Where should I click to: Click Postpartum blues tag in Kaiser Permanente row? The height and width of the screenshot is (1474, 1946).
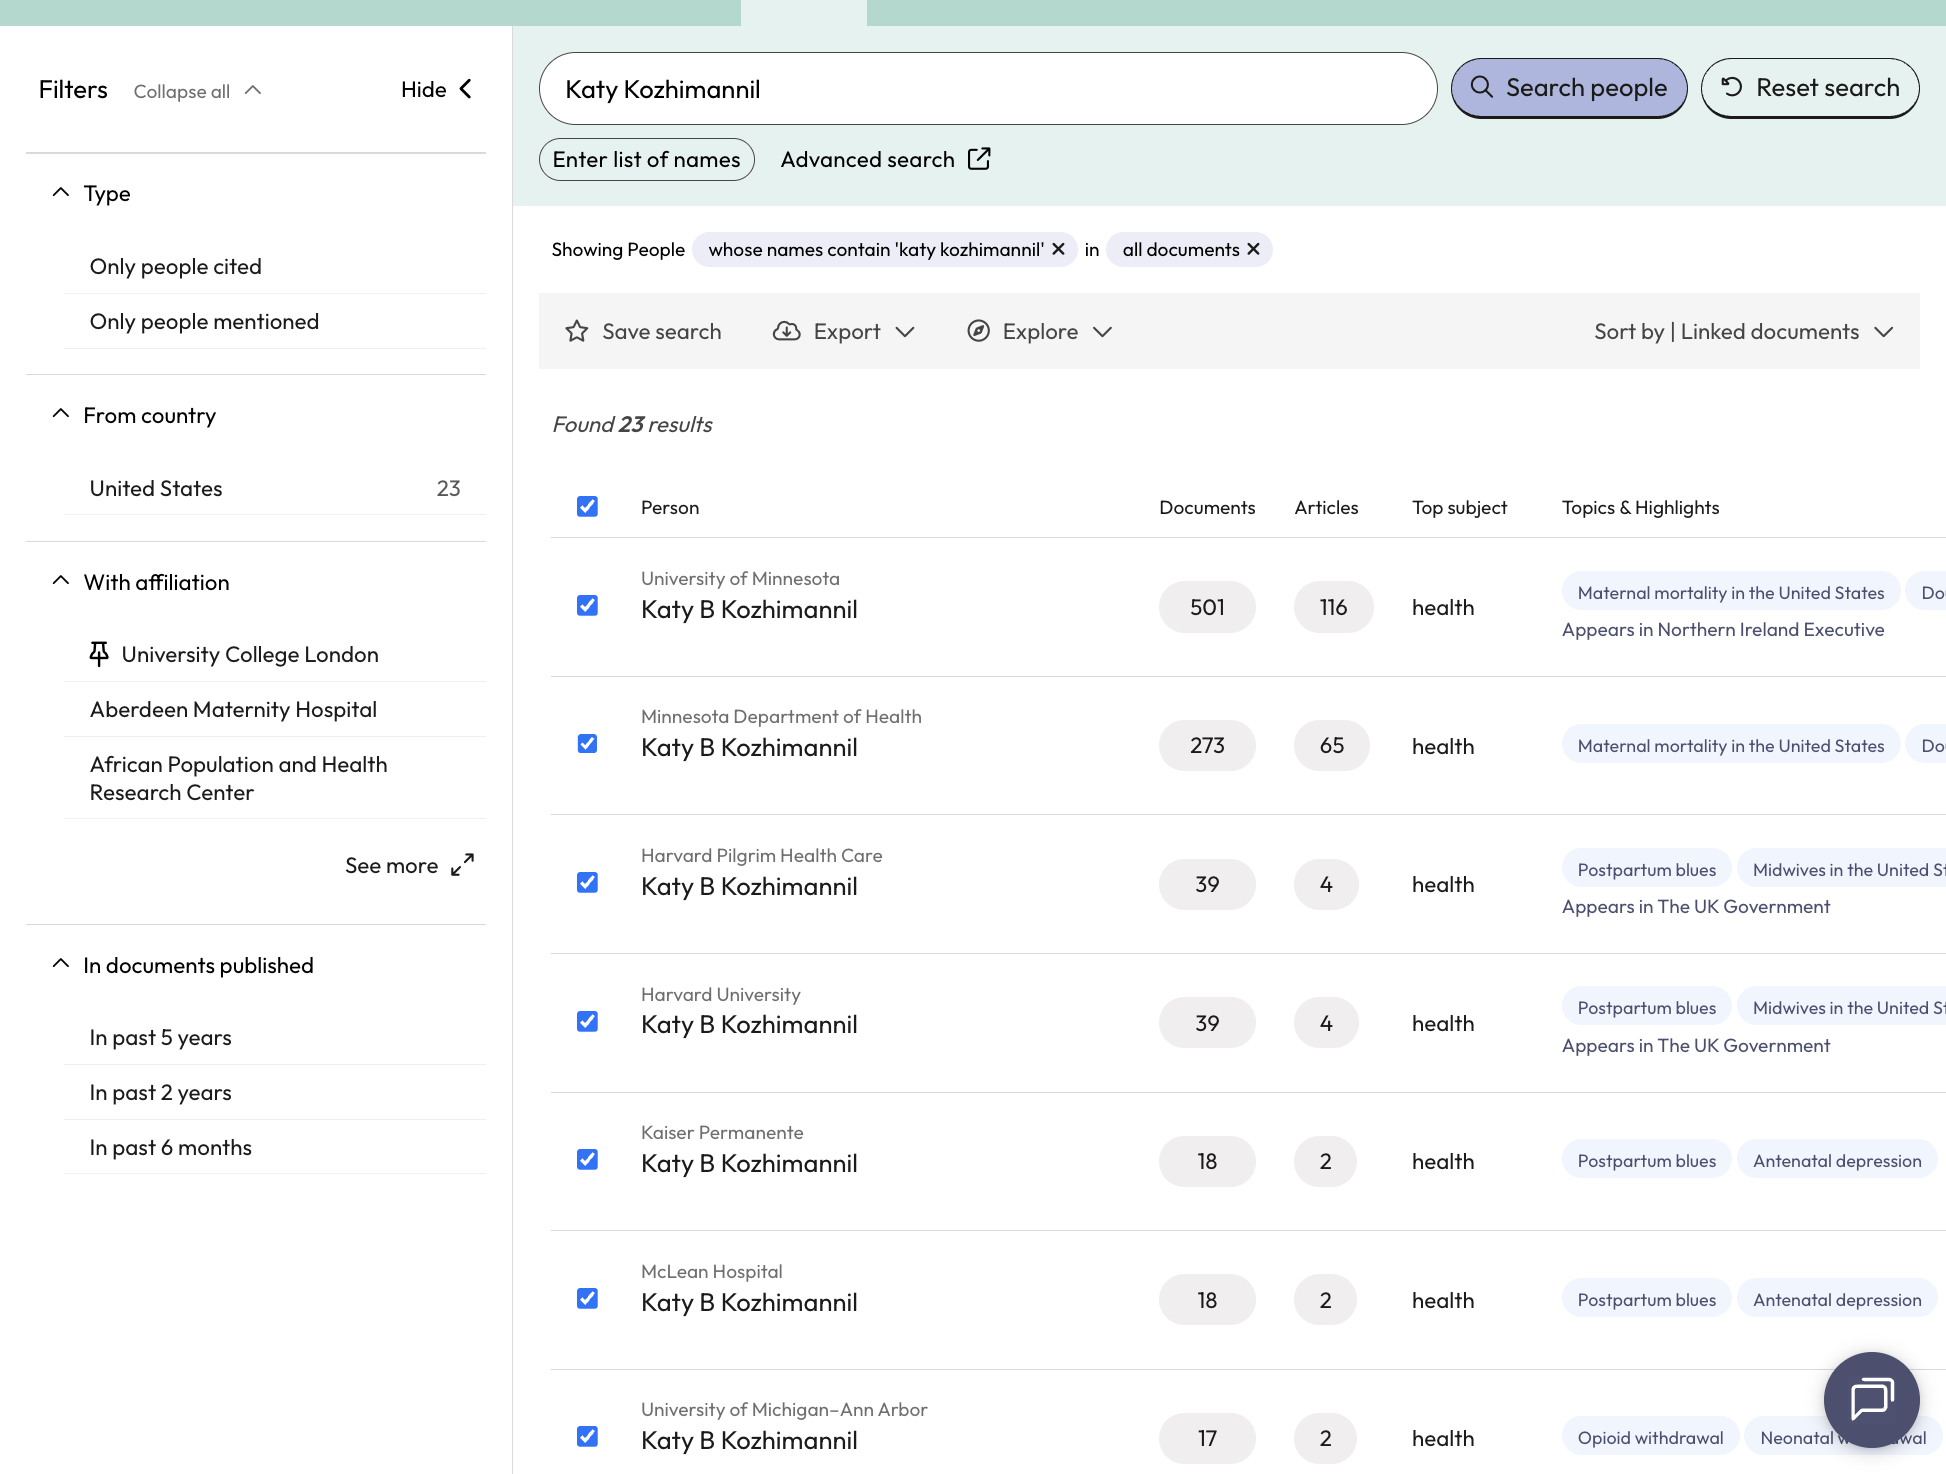click(1646, 1161)
